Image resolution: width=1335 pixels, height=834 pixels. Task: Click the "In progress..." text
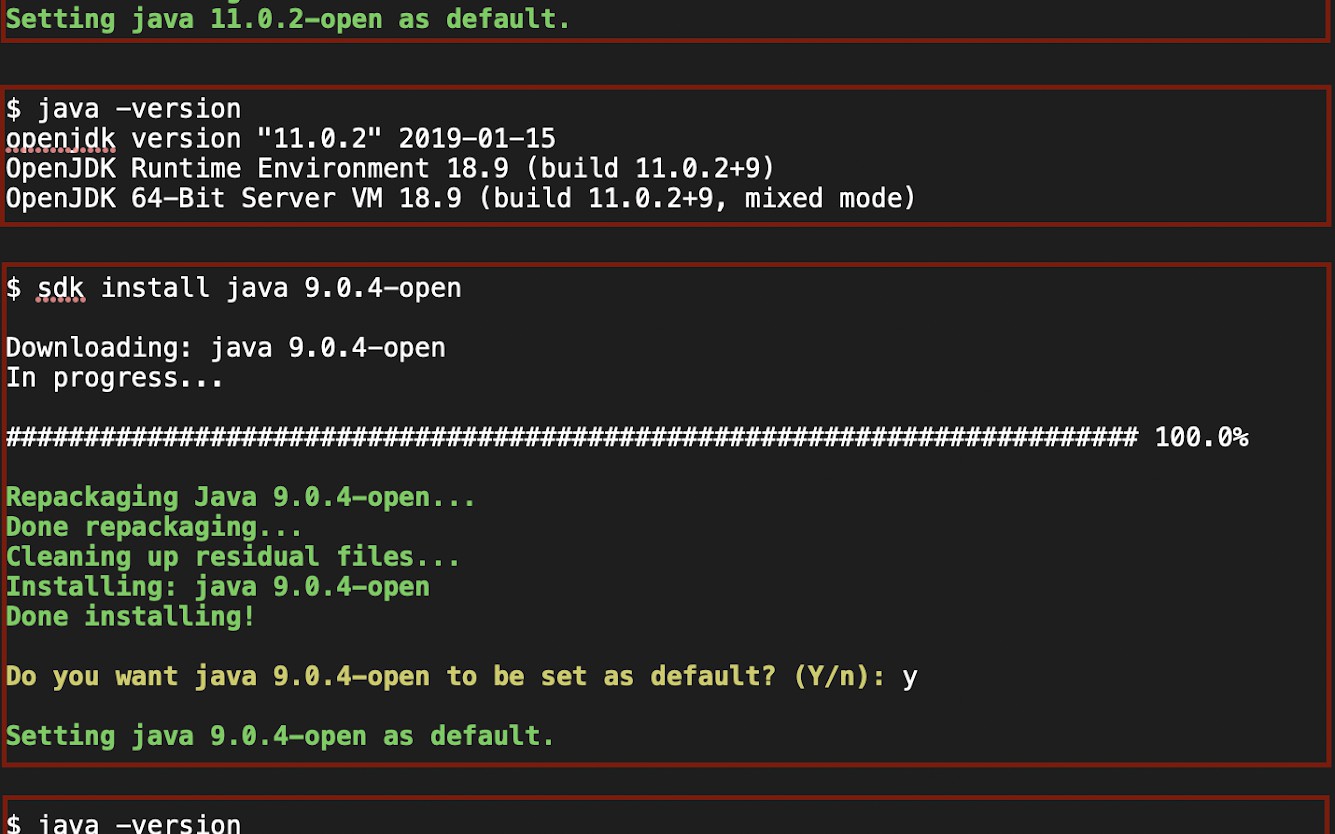coord(114,378)
